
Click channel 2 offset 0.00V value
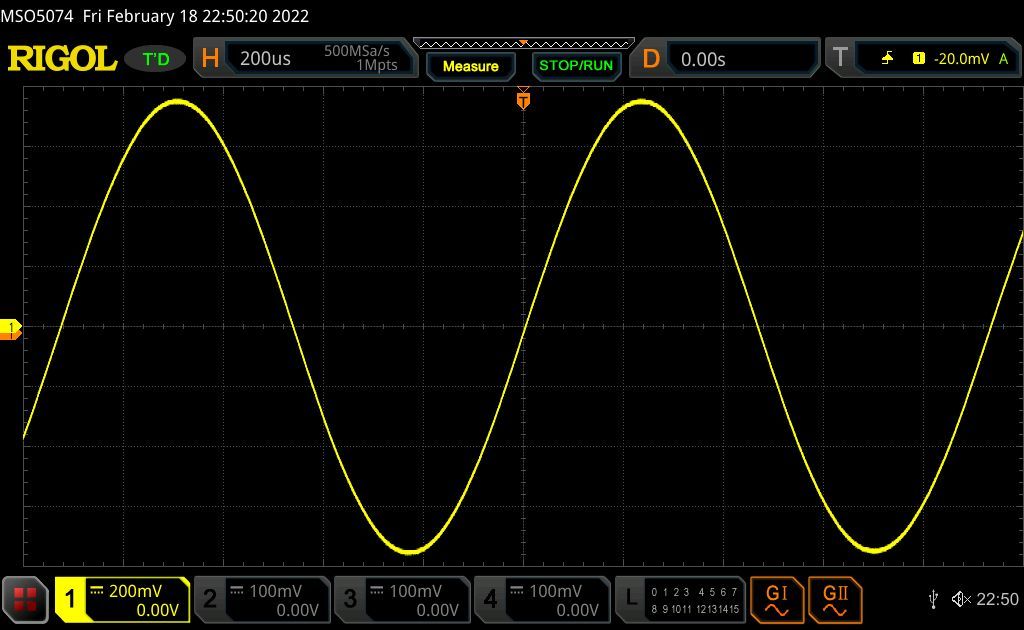[x=297, y=610]
